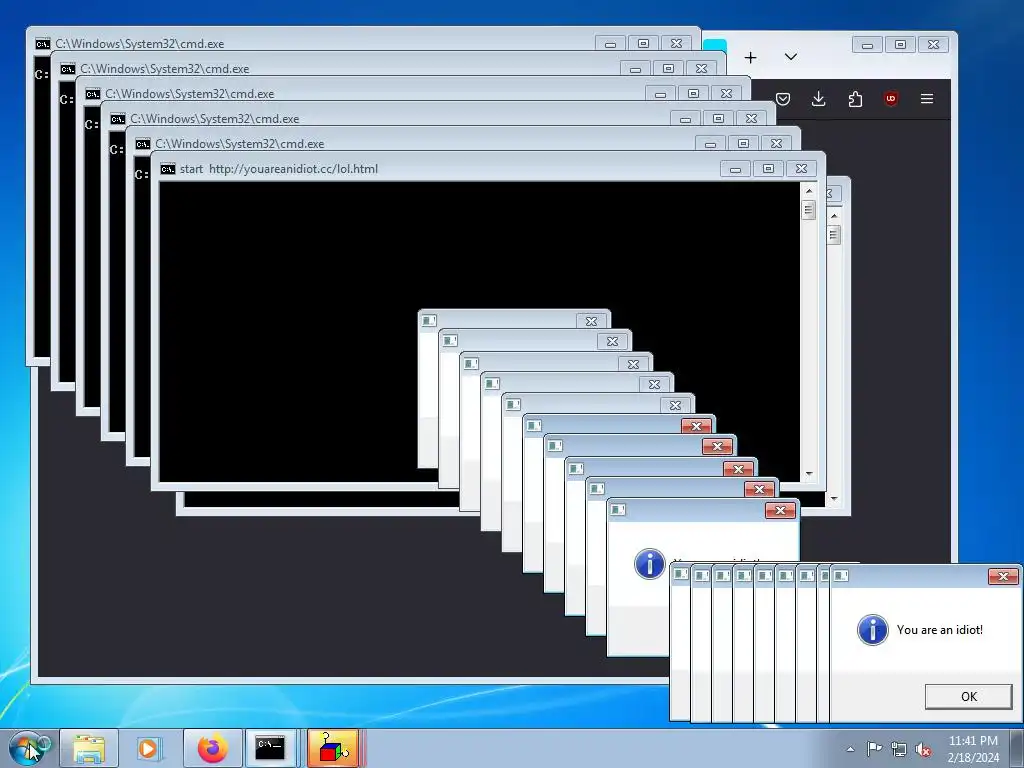
Task: Click OK in the 'You are an idiot!' dialog
Action: point(968,696)
